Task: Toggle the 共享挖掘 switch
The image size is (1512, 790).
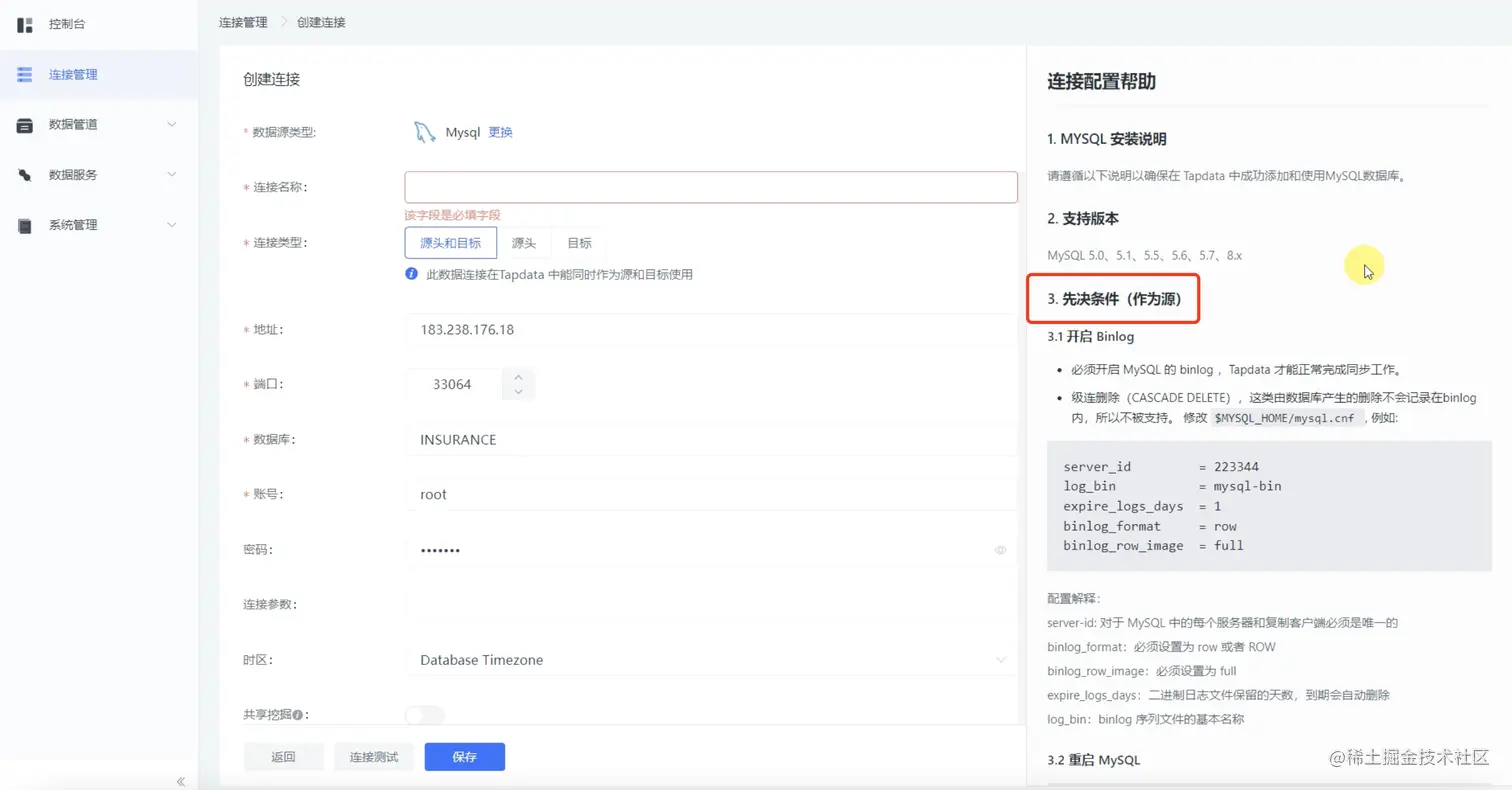Action: [424, 715]
